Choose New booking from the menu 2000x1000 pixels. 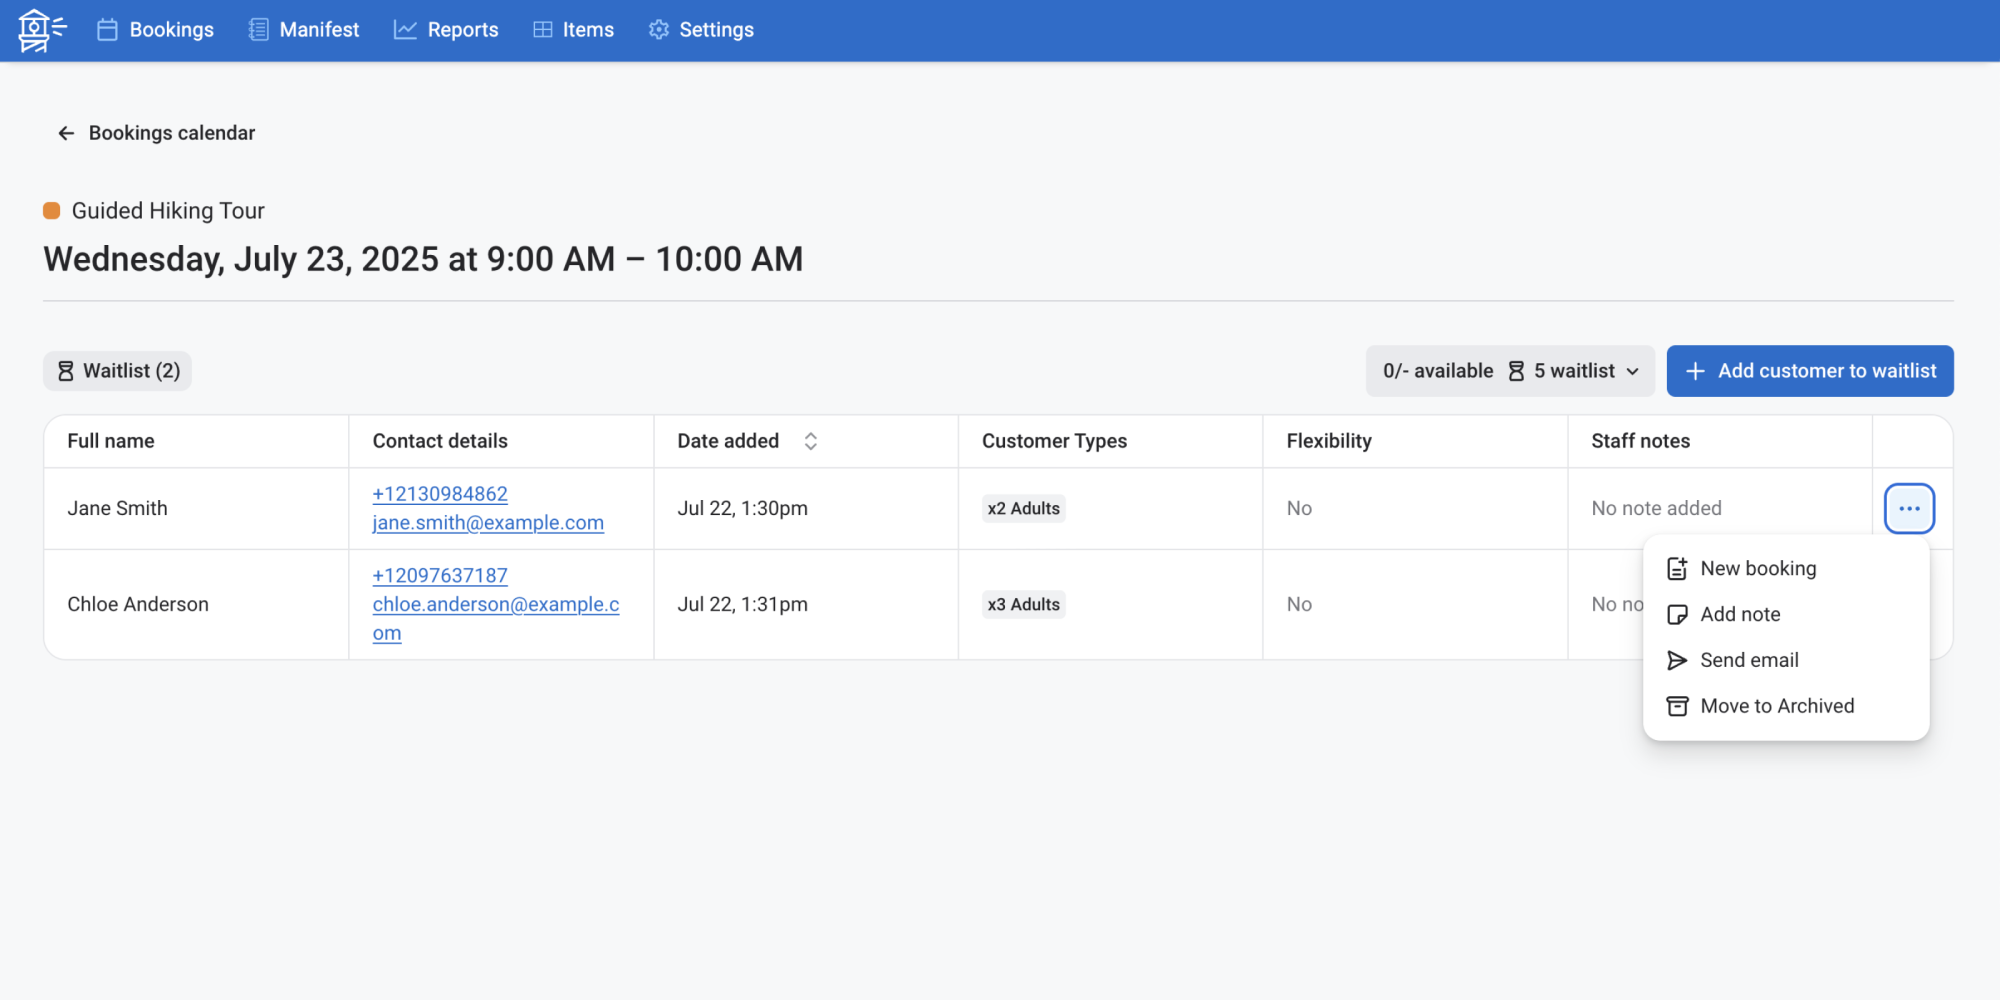pyautogui.click(x=1757, y=568)
